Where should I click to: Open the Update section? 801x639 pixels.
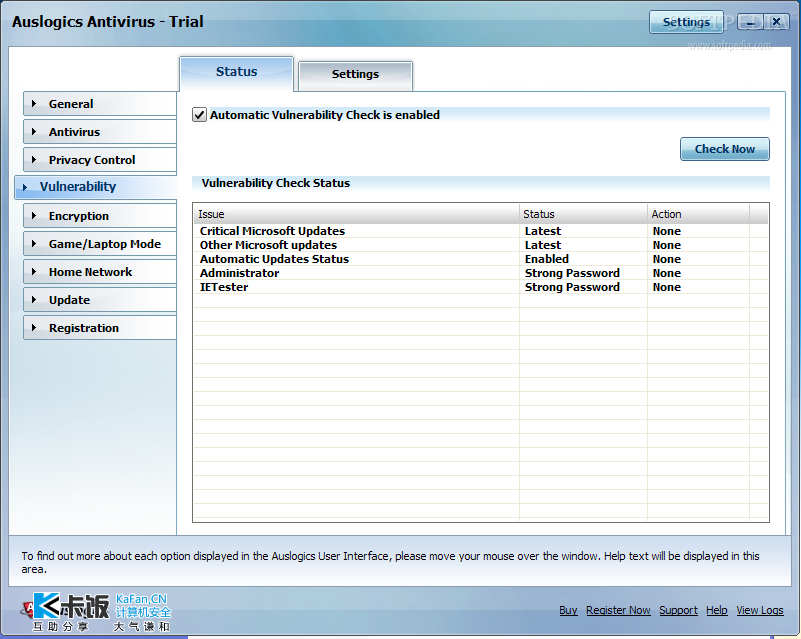point(100,300)
